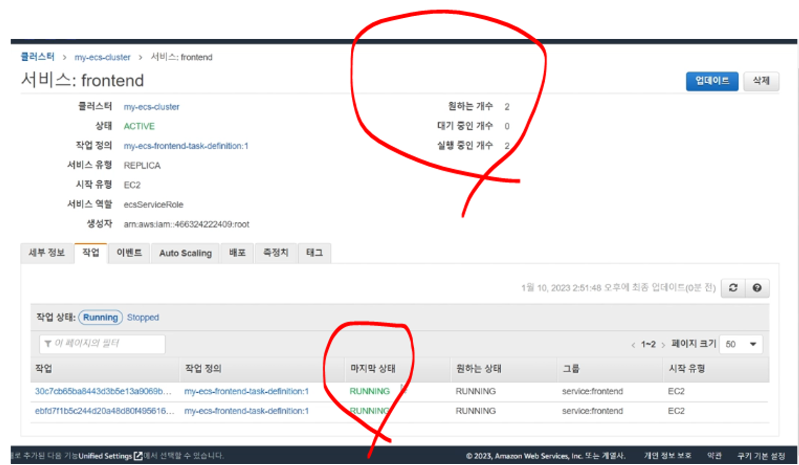The width and height of the screenshot is (799, 465).
Task: Select the 작업 tab
Action: click(x=91, y=253)
